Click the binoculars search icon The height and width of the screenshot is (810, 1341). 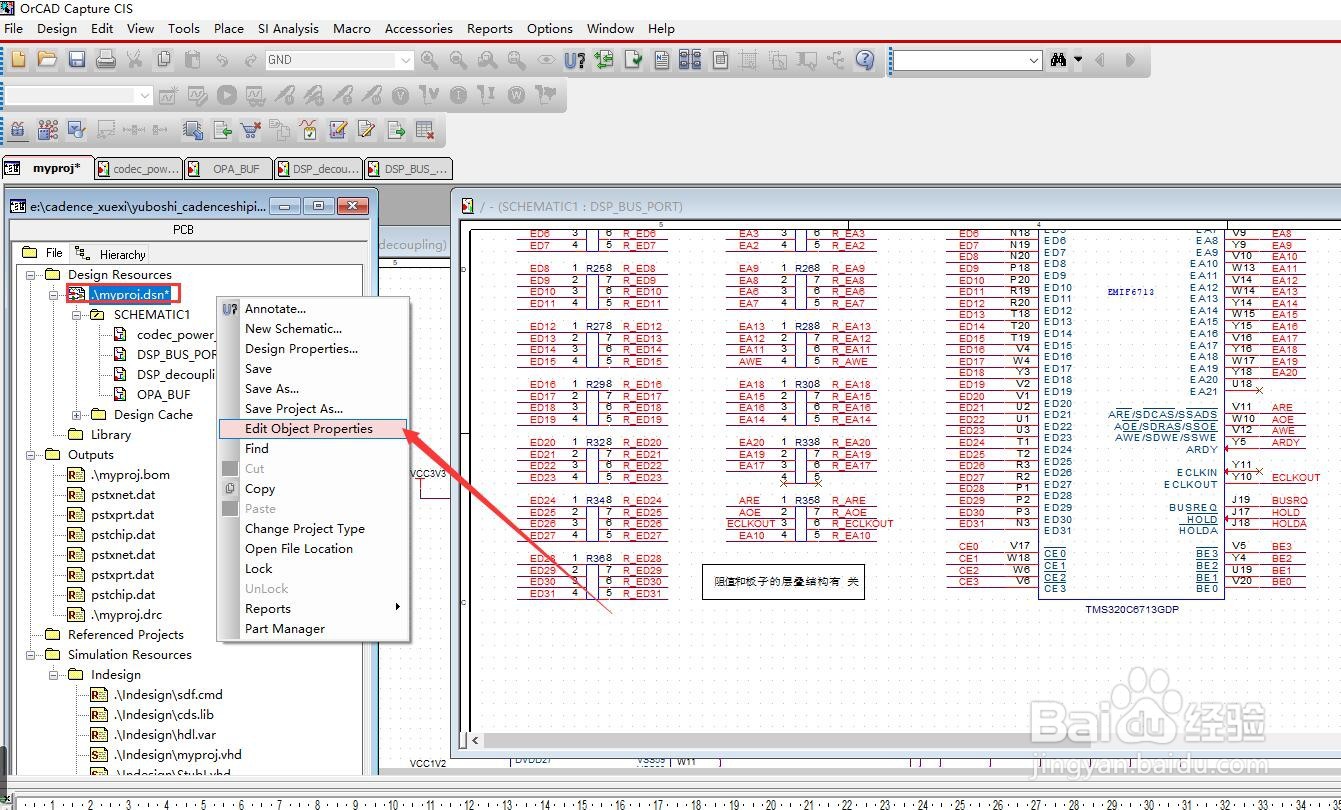(x=1058, y=60)
